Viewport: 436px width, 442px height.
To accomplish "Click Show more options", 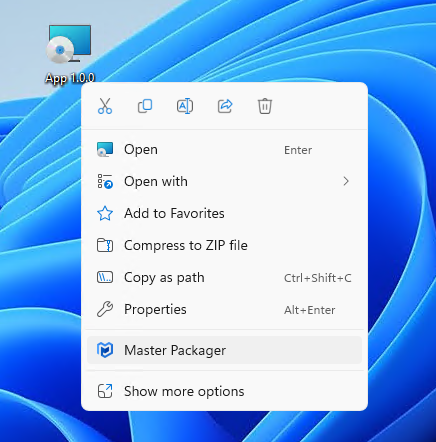I will click(x=224, y=391).
